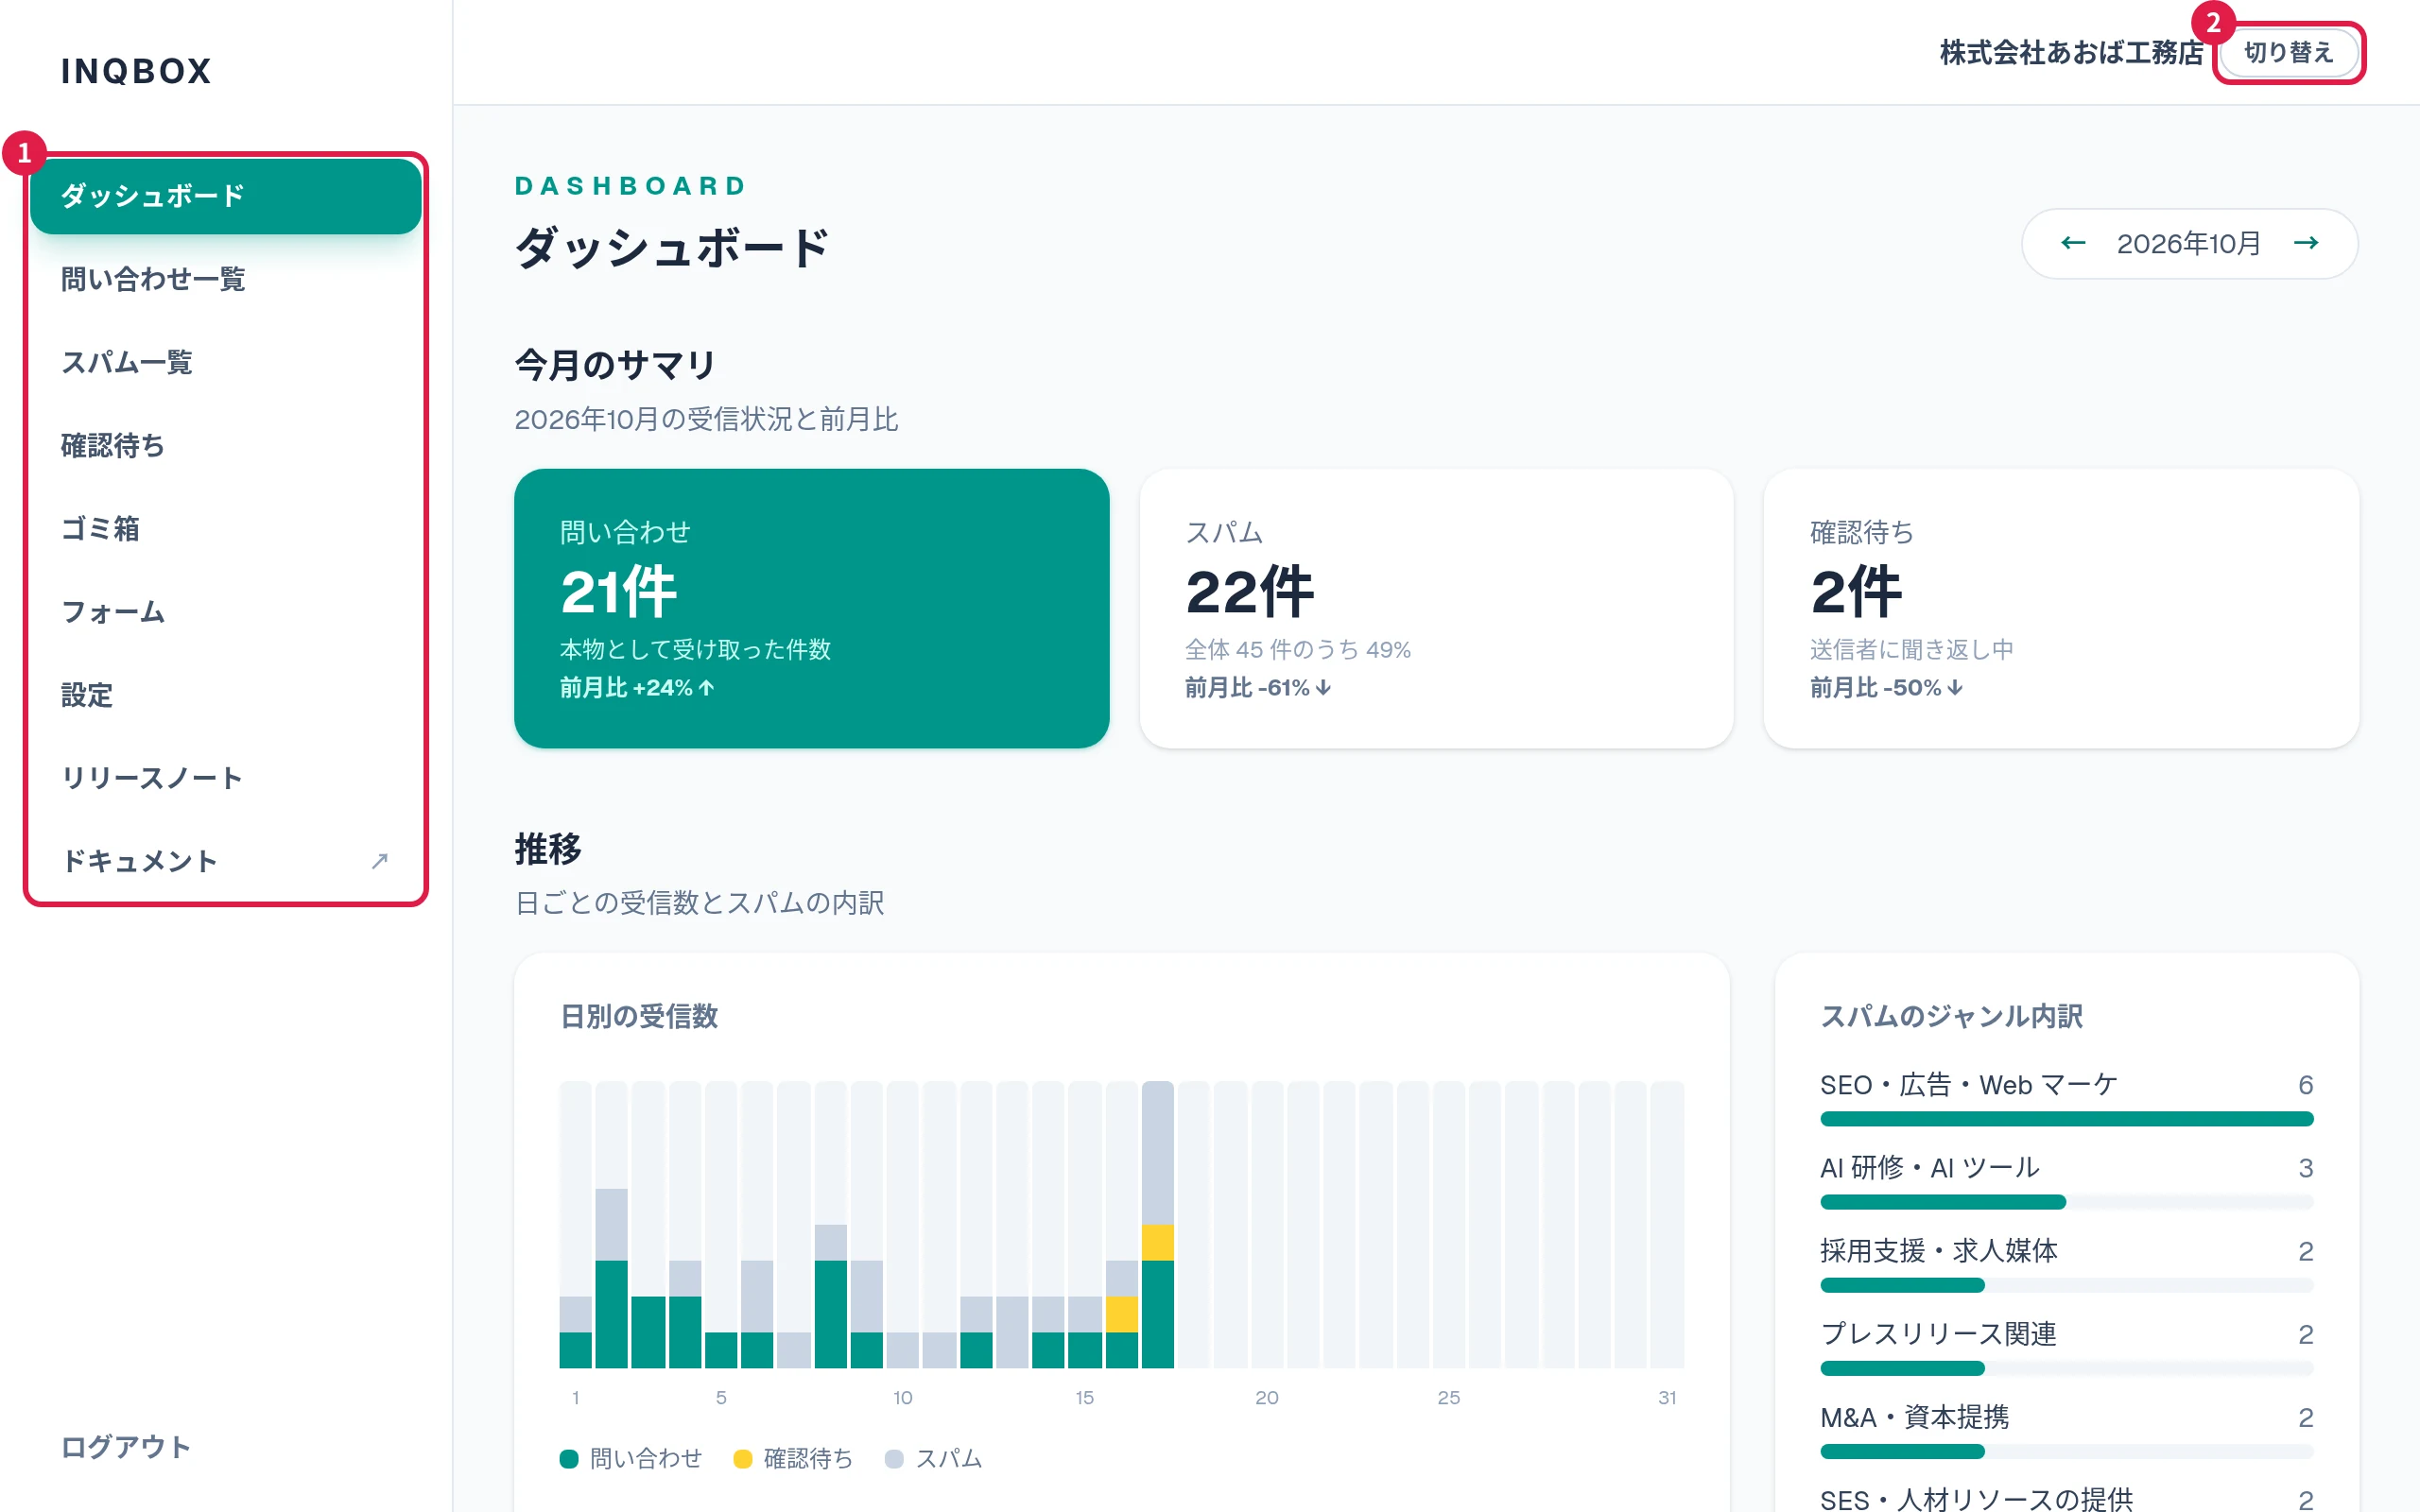
Task: Click プレスリリース関連 genre row
Action: [2066, 1347]
